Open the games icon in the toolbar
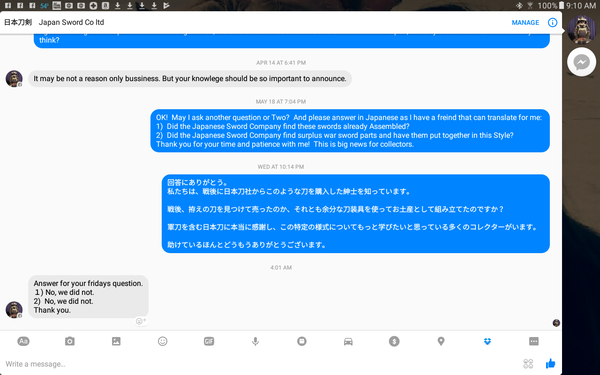Screen dimensions: 600x375 coord(302,341)
